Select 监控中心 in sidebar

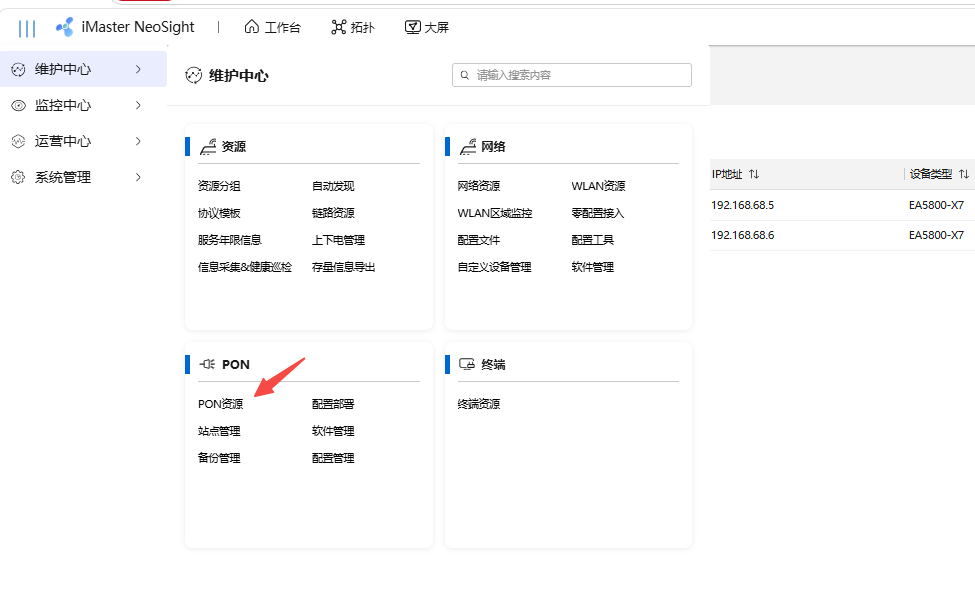pyautogui.click(x=83, y=106)
